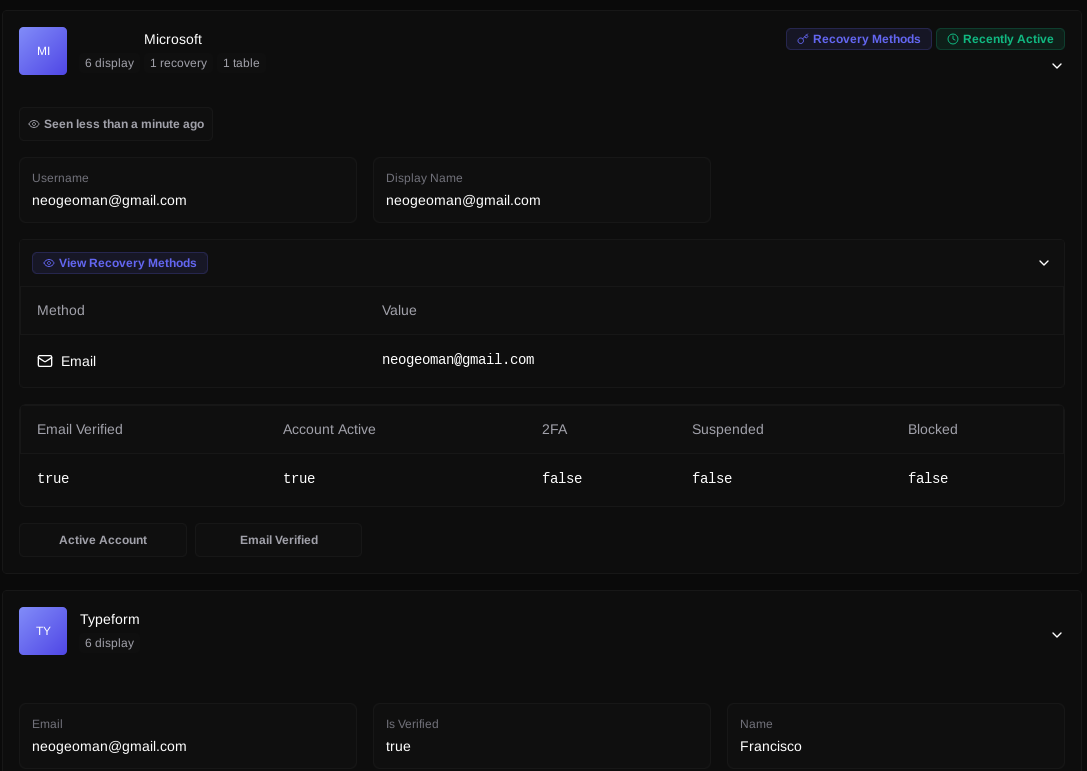The image size is (1087, 771).
Task: Collapse the Microsoft account card chevron
Action: (1056, 66)
